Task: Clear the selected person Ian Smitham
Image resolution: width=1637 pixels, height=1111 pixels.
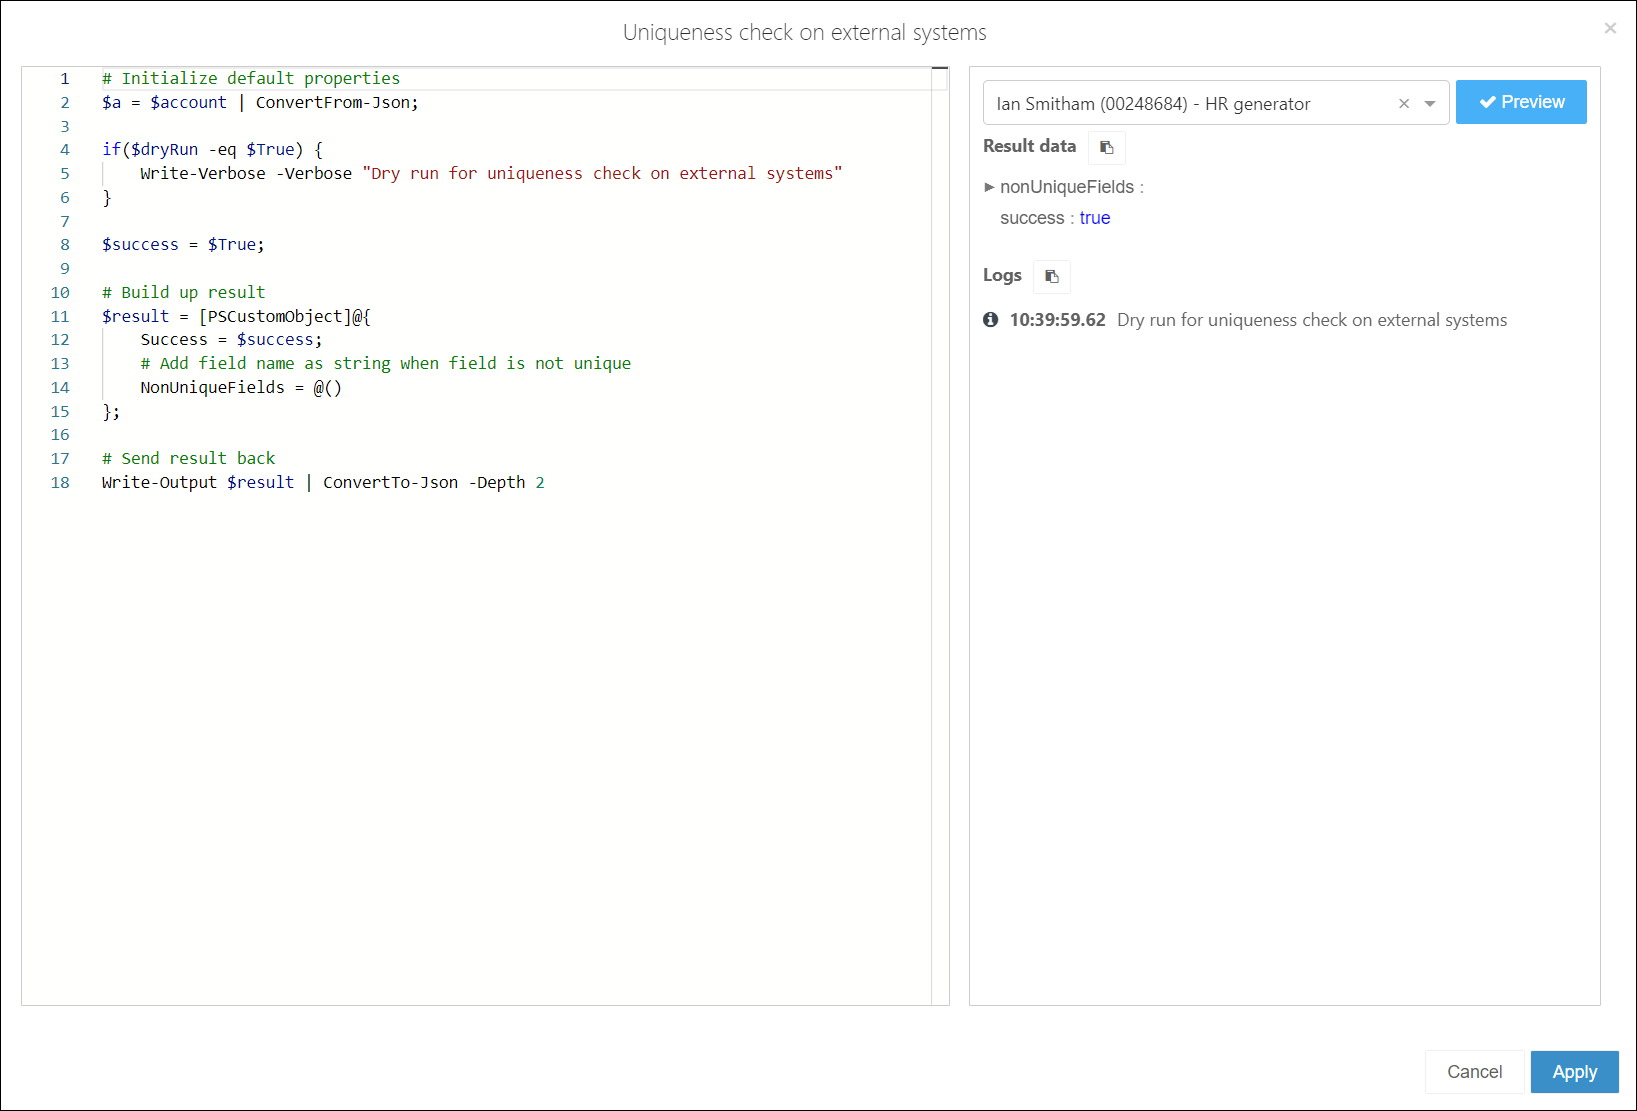Action: 1404,103
